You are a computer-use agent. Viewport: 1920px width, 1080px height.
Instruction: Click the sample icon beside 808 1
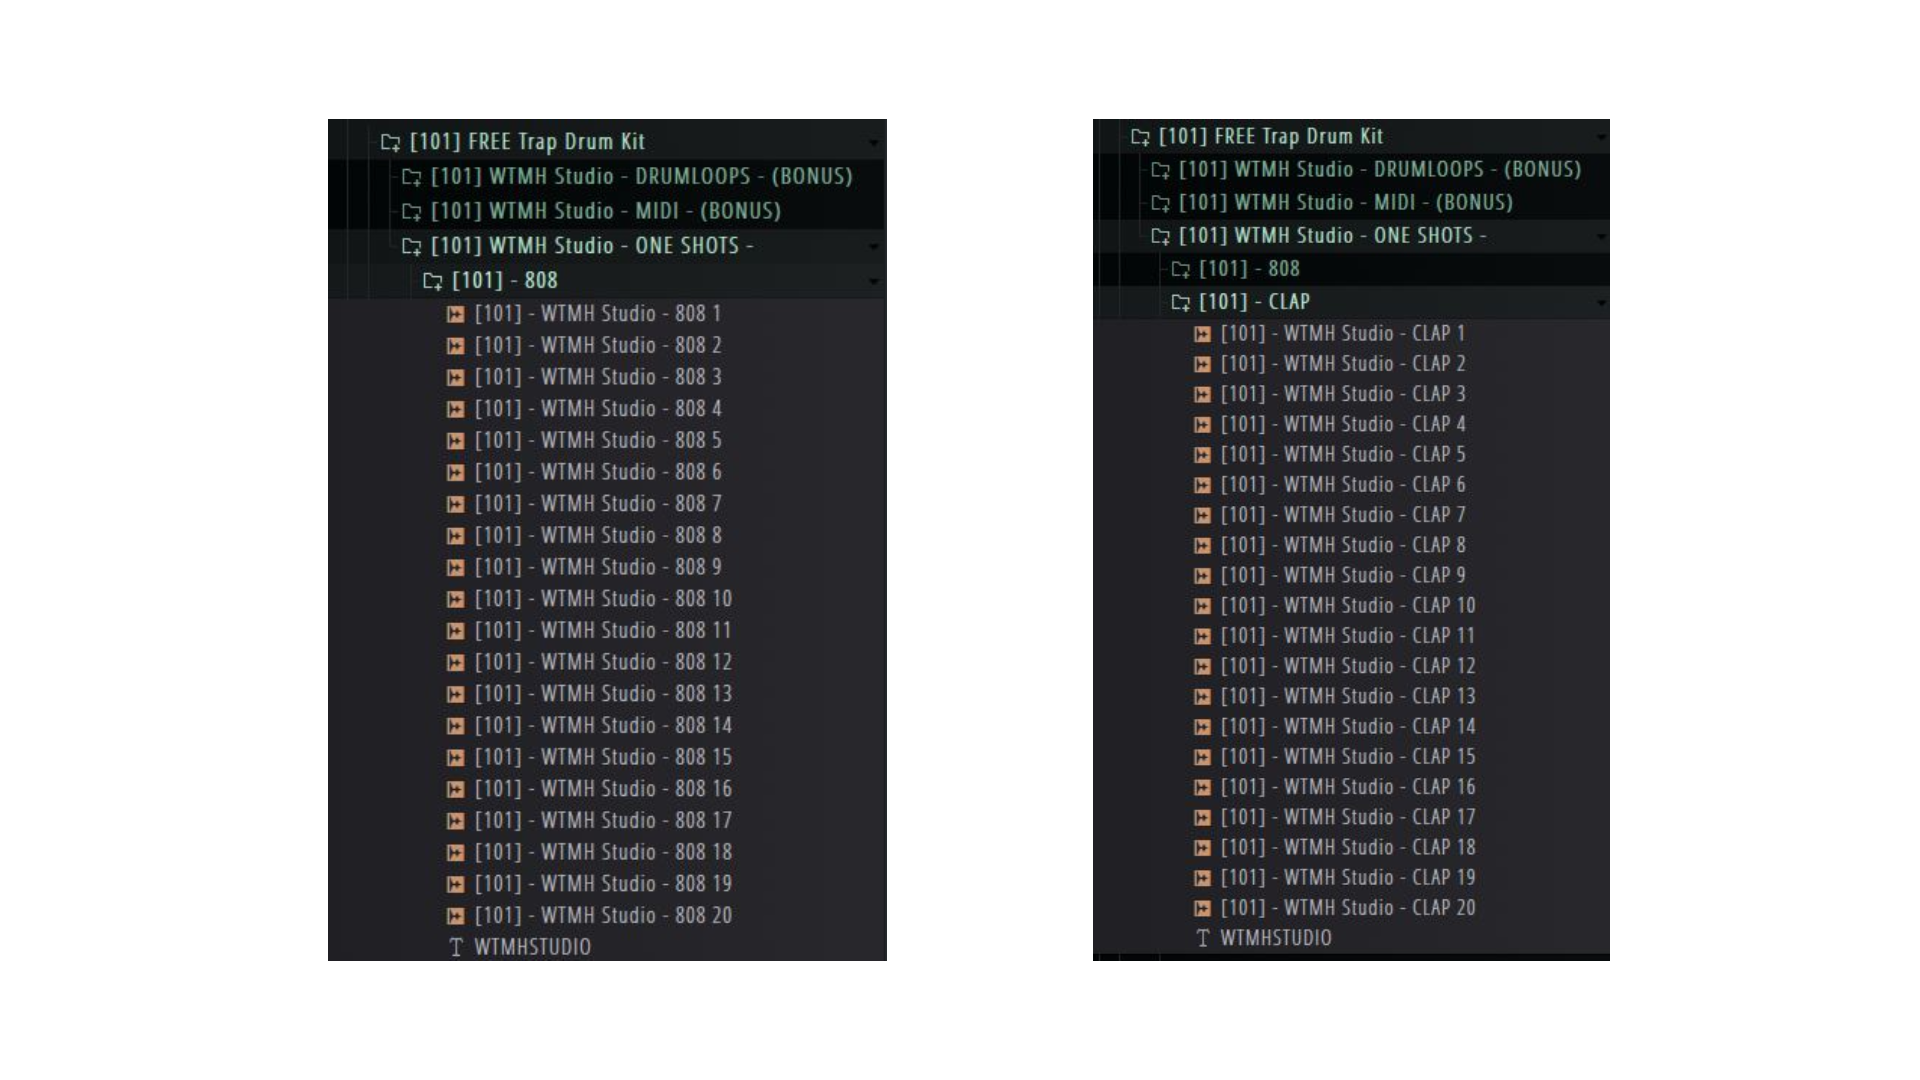pos(455,314)
